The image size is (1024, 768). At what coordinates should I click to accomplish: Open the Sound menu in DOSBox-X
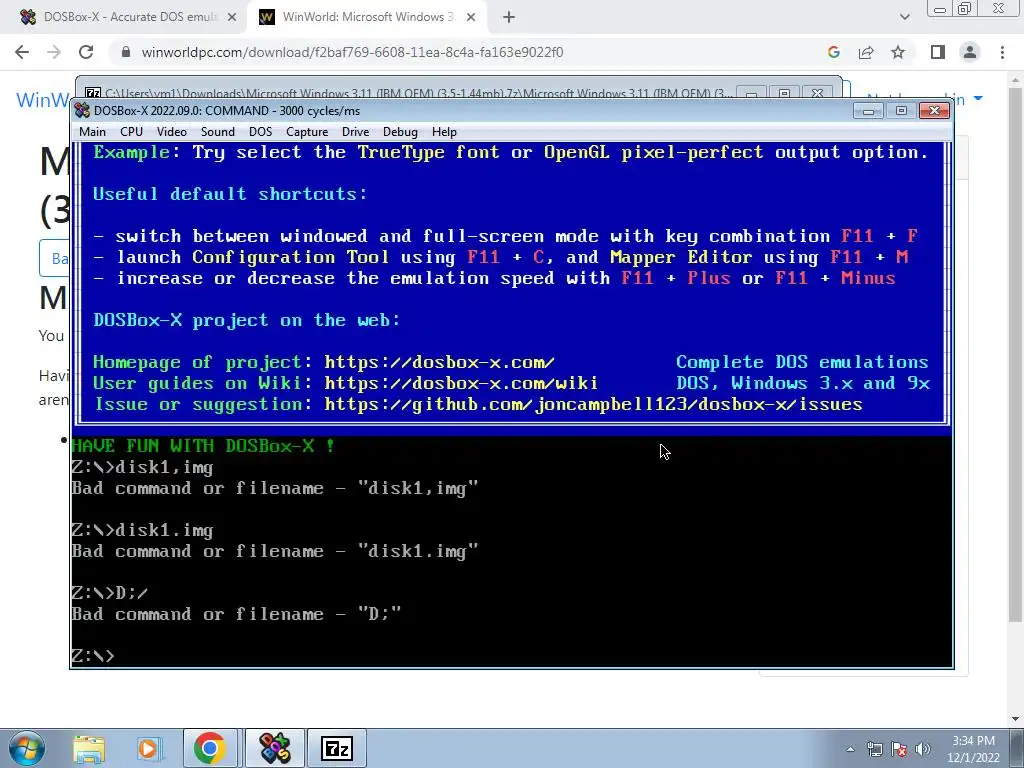(217, 132)
